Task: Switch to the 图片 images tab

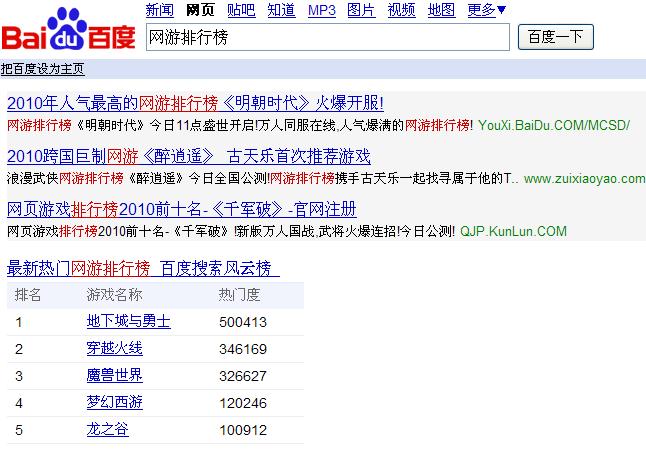Action: click(x=361, y=10)
